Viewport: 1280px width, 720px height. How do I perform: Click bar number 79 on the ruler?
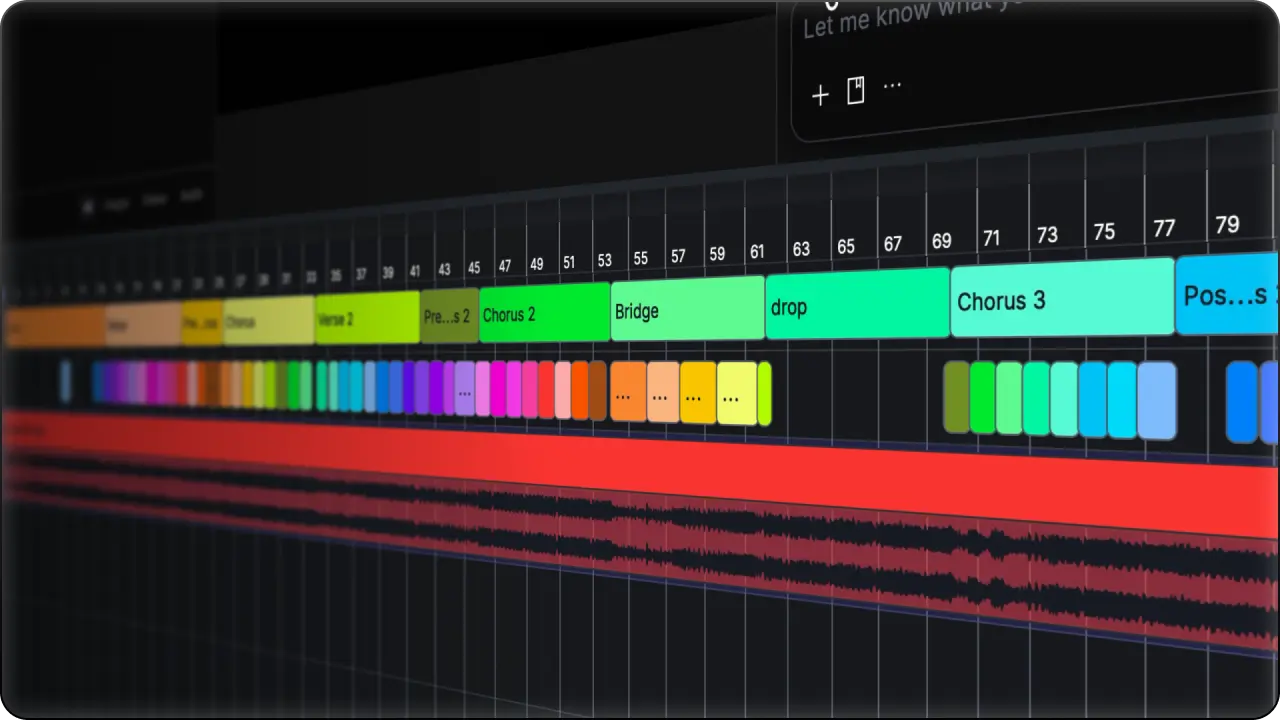click(x=1227, y=224)
